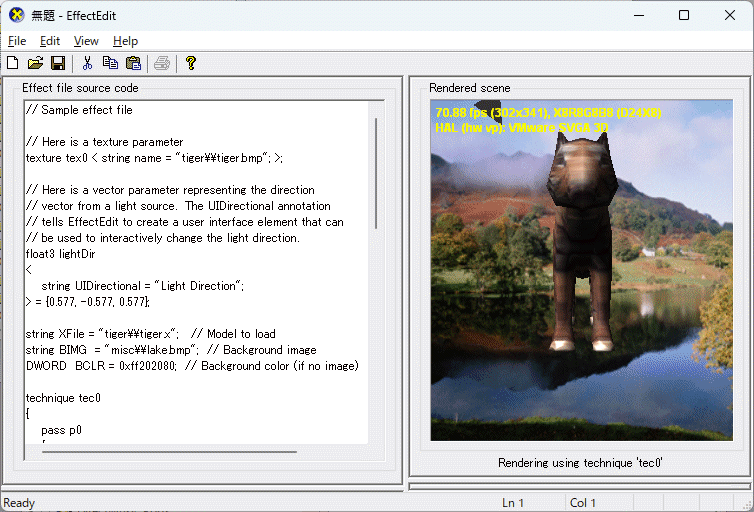The height and width of the screenshot is (512, 754).
Task: Open the Help menu
Action: pos(126,41)
